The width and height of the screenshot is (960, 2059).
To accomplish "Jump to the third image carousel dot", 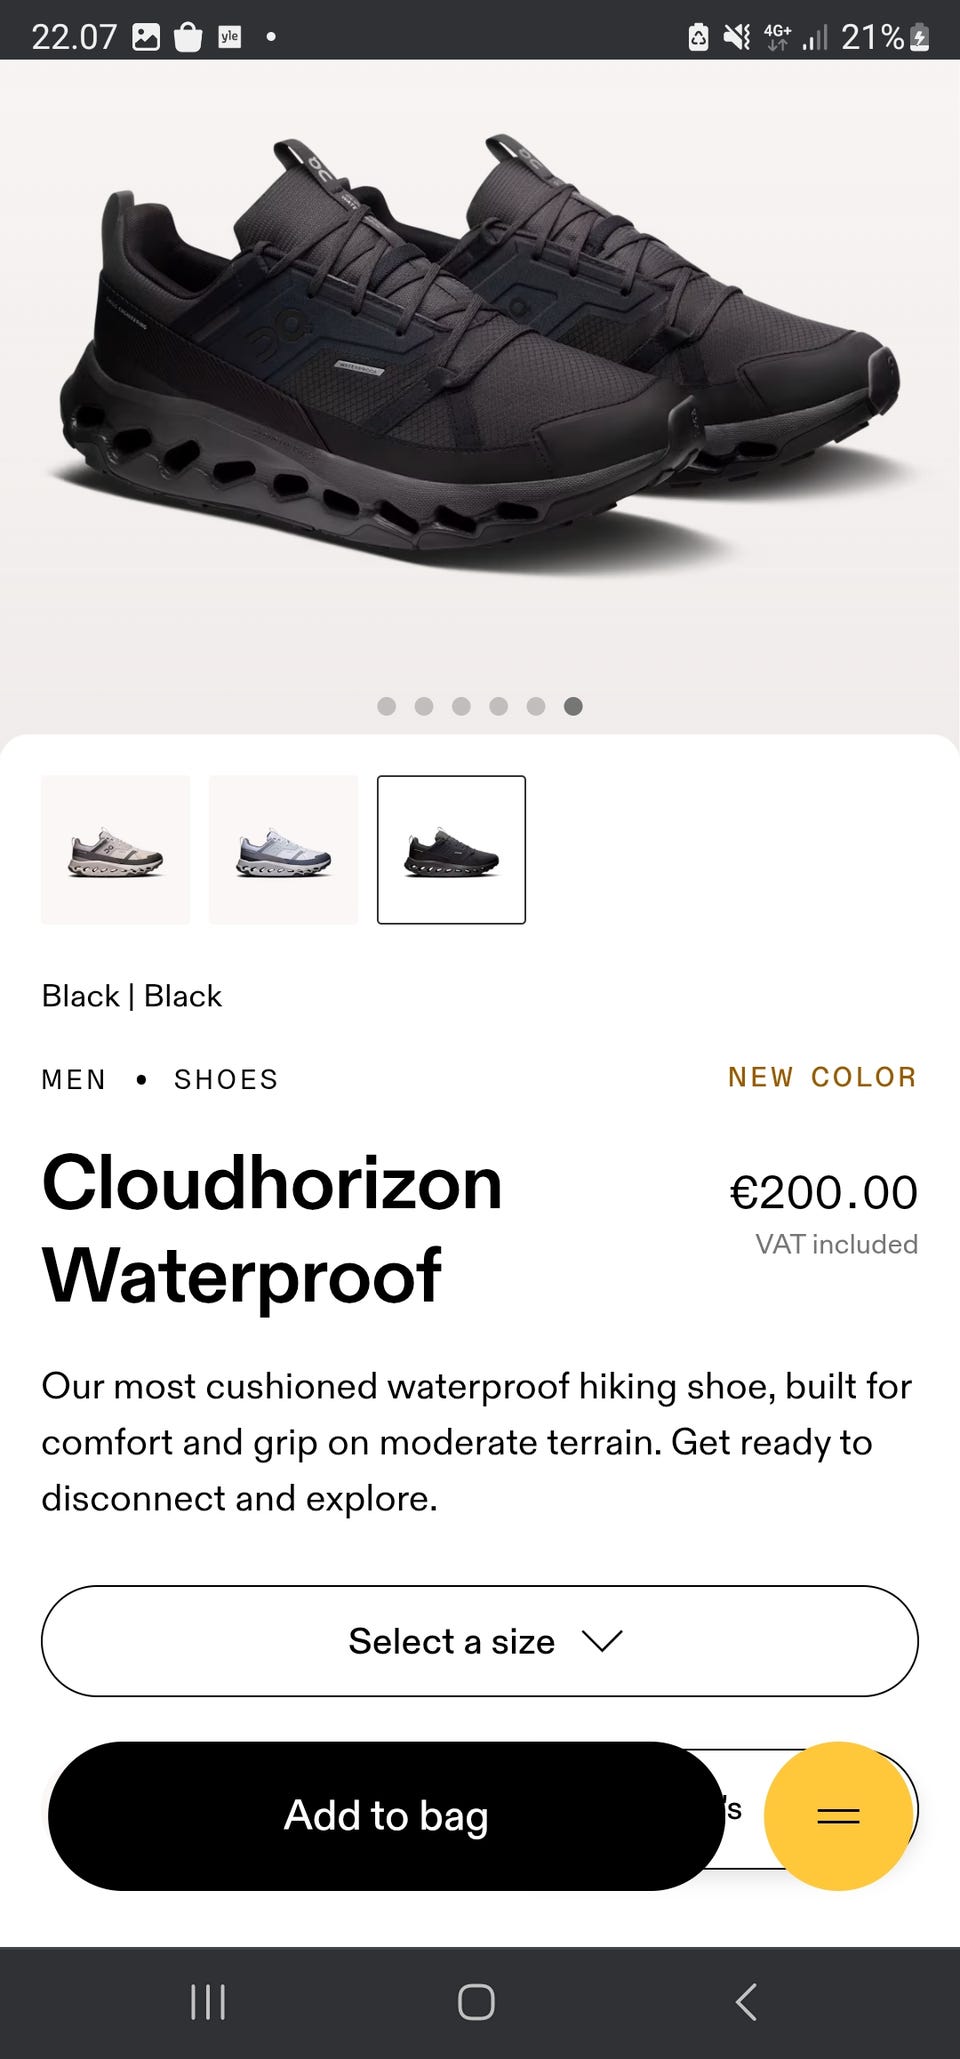I will tap(461, 707).
